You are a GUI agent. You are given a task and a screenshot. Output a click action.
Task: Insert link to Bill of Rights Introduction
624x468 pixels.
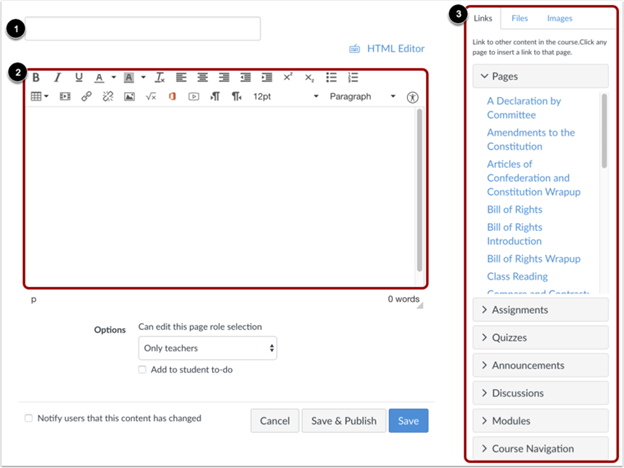click(x=515, y=234)
